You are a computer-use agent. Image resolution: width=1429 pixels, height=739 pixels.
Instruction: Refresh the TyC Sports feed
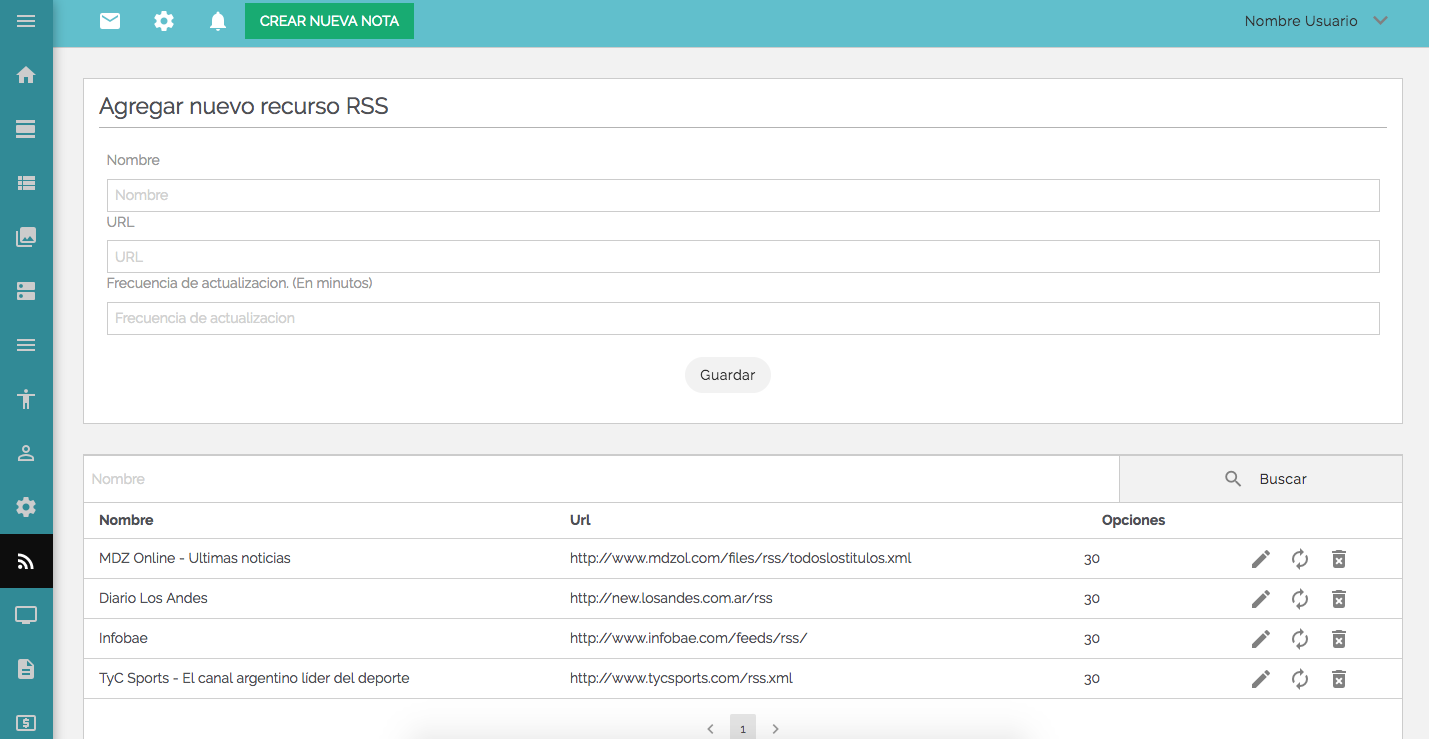(x=1300, y=679)
